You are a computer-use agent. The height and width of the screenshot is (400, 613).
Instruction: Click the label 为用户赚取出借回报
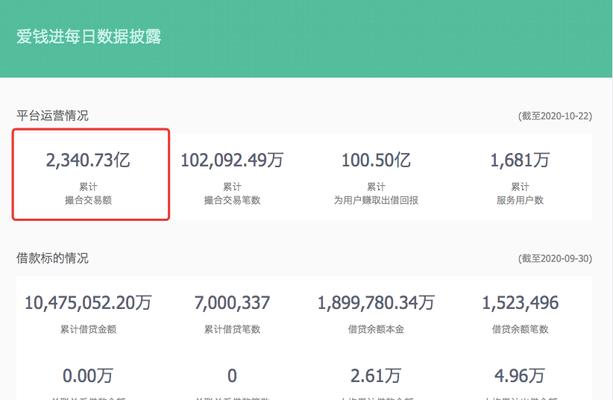click(x=376, y=200)
